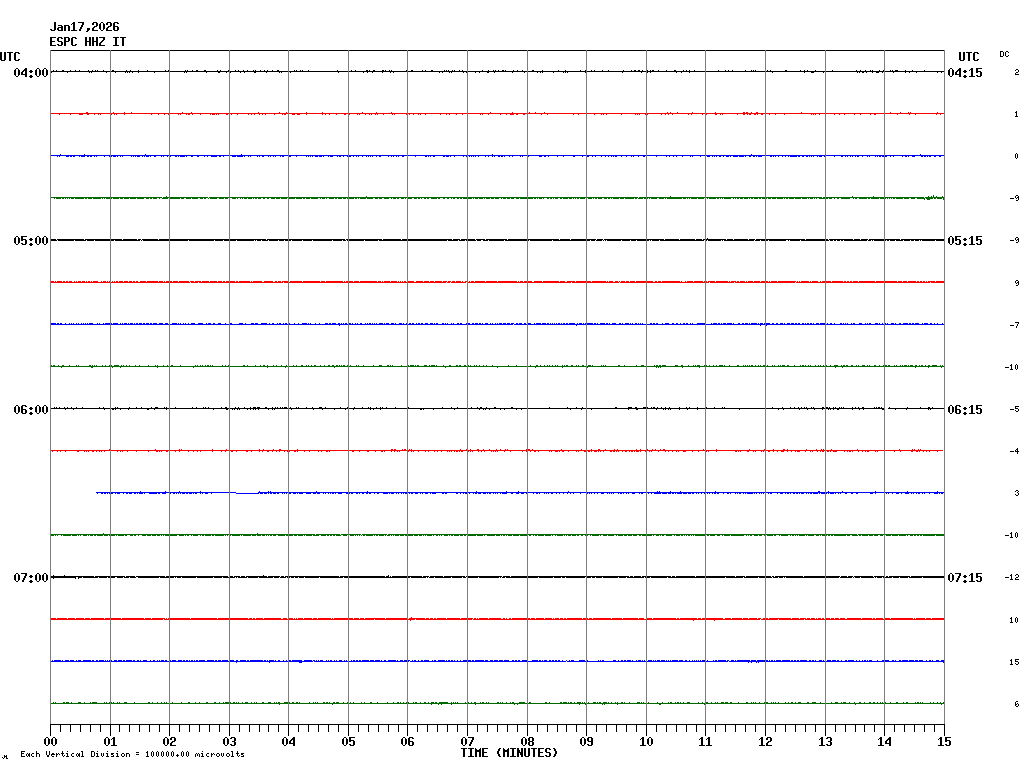Select the ESPC HHZ IT station label

pyautogui.click(x=88, y=42)
